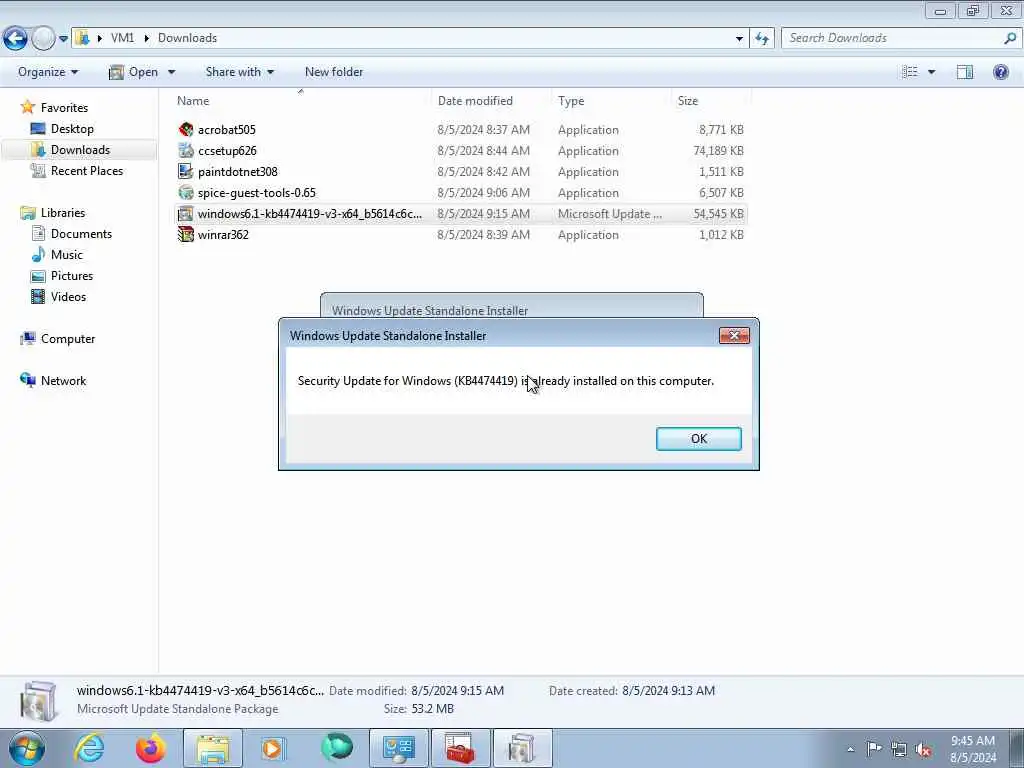Open the Share with menu

point(240,72)
